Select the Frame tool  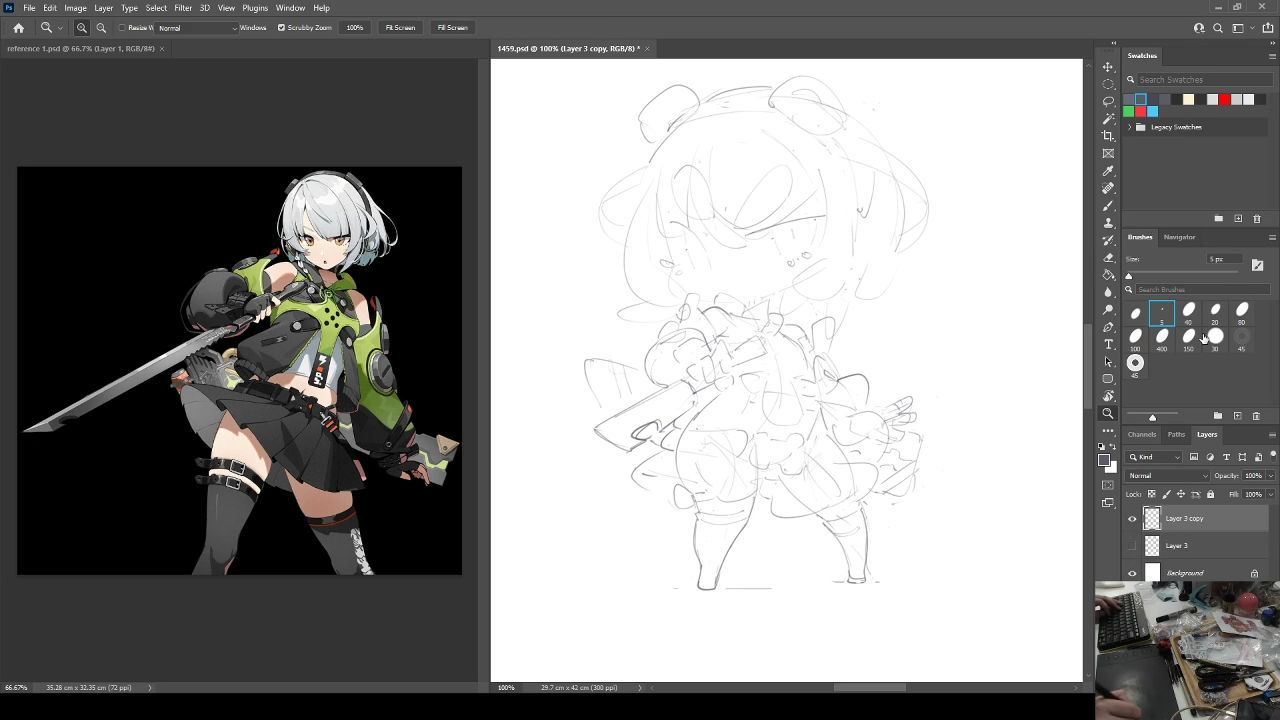point(1108,153)
